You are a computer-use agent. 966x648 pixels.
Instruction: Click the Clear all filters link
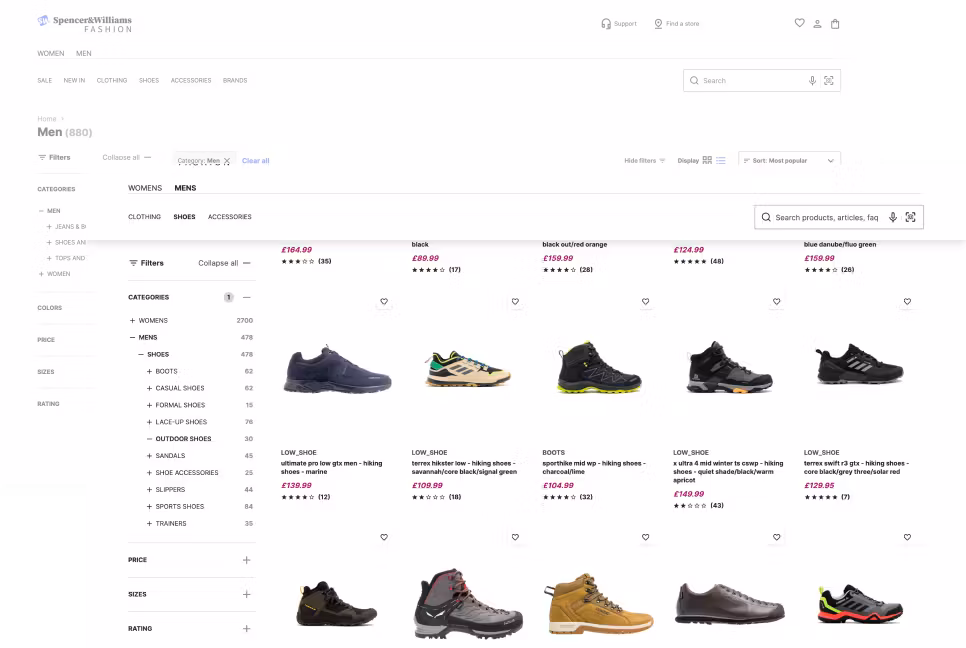[x=255, y=161]
